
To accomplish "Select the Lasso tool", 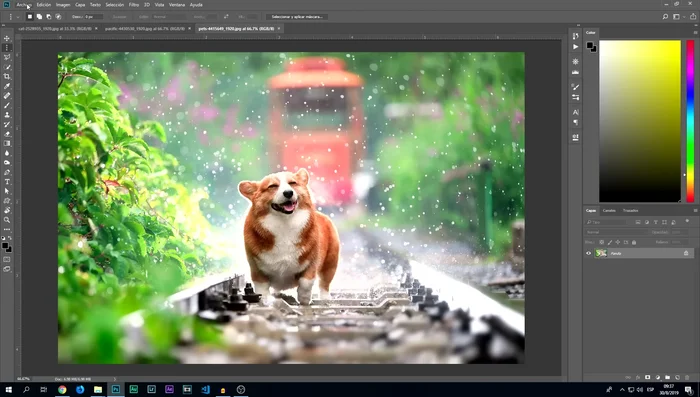I will point(7,58).
